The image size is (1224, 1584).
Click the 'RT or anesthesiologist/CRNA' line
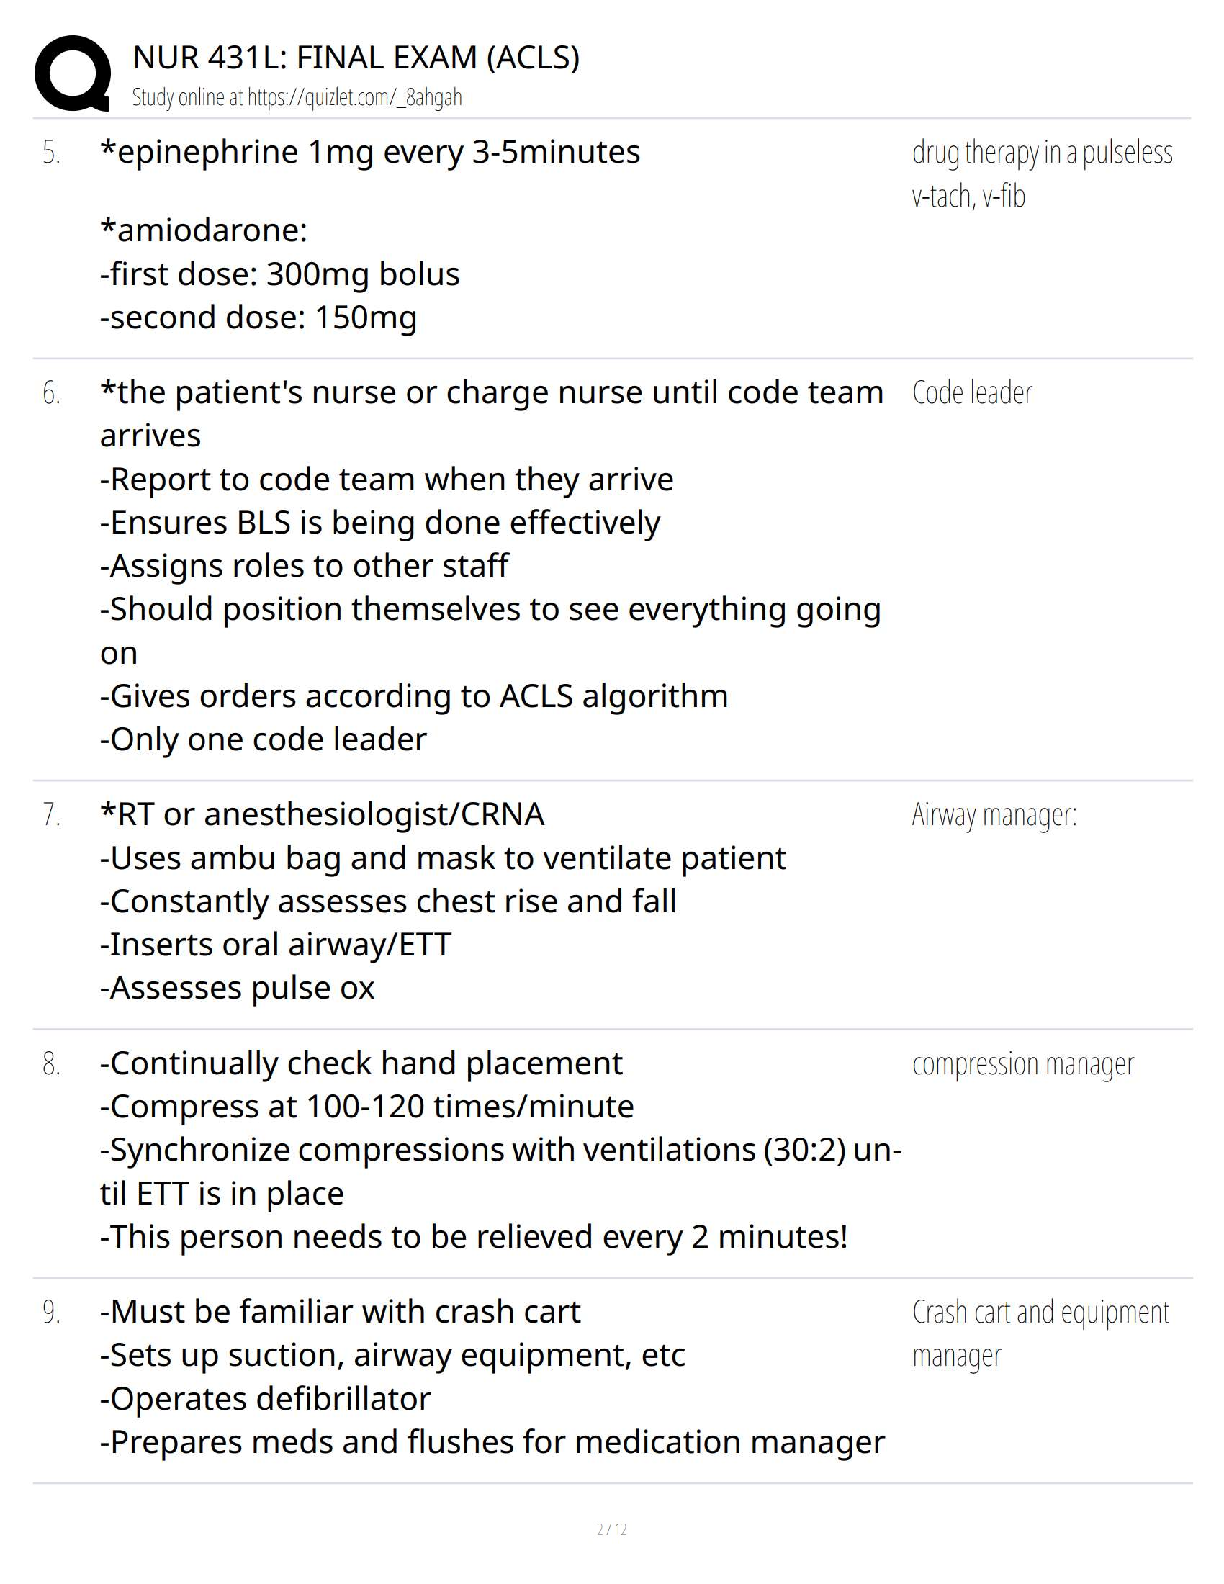tap(322, 814)
